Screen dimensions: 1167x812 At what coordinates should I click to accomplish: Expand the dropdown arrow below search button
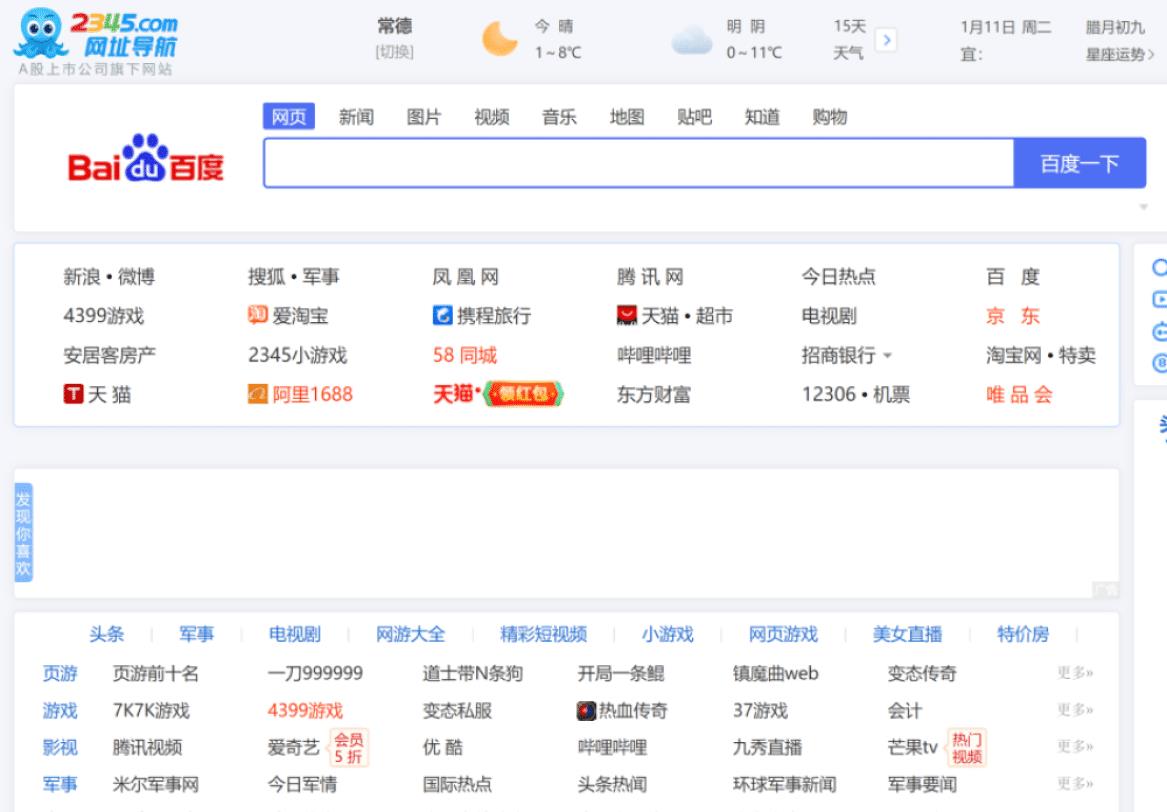click(1143, 207)
